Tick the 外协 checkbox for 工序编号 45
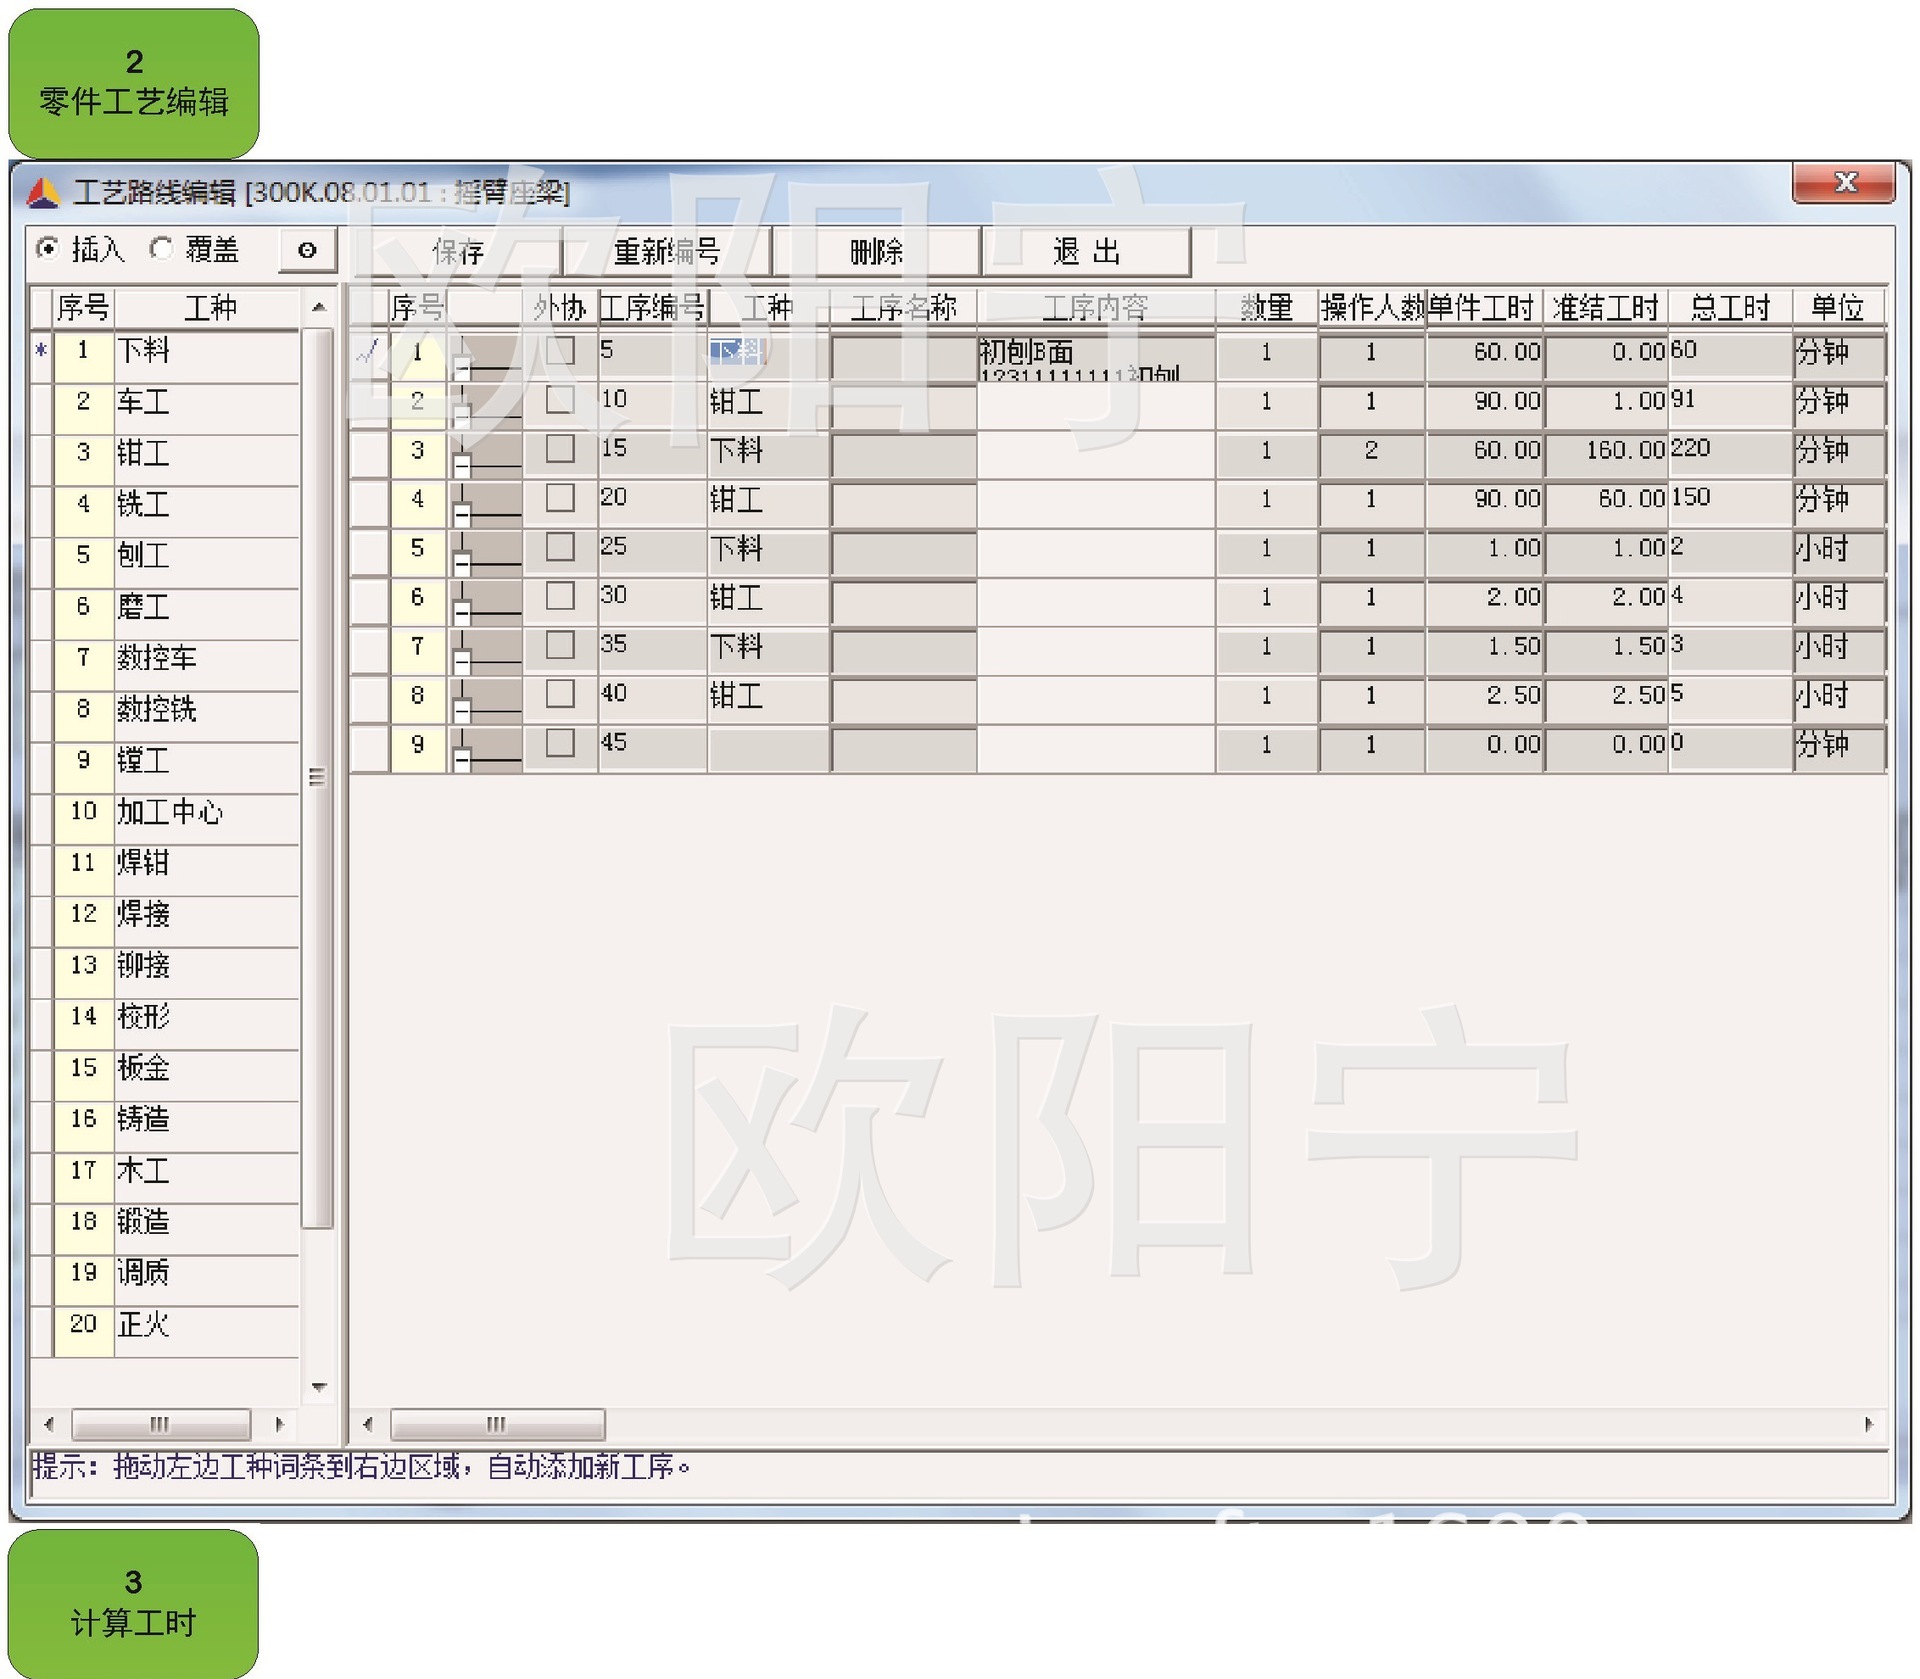 560,742
